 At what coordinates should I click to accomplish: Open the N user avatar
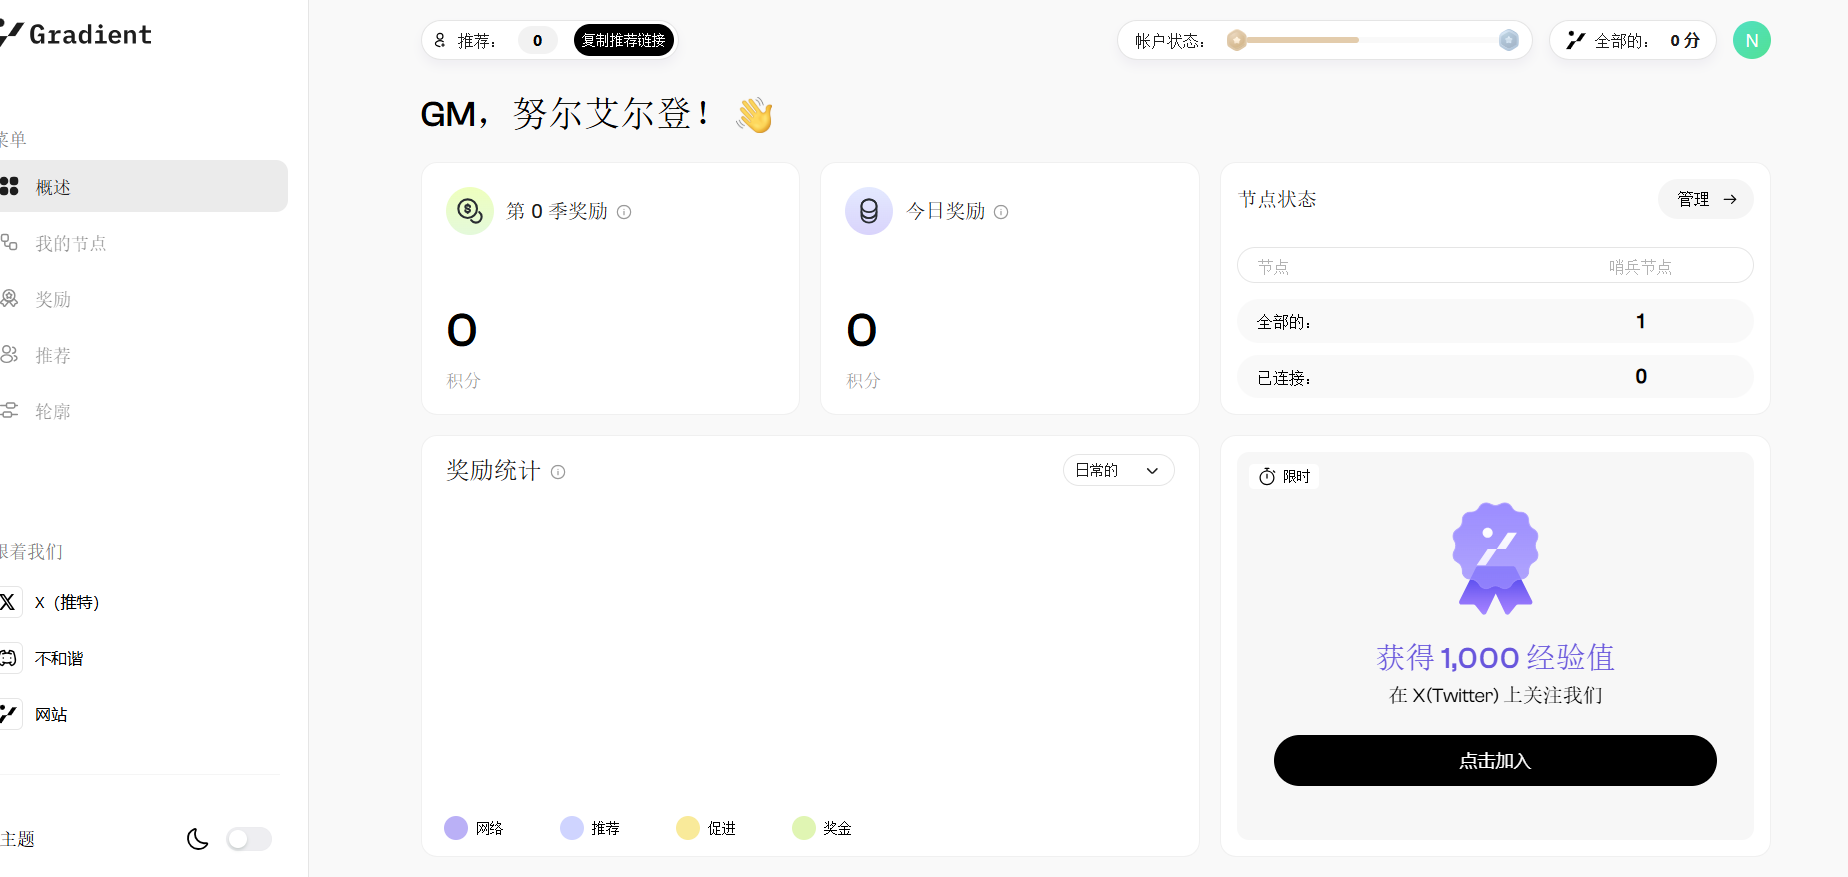[1751, 41]
